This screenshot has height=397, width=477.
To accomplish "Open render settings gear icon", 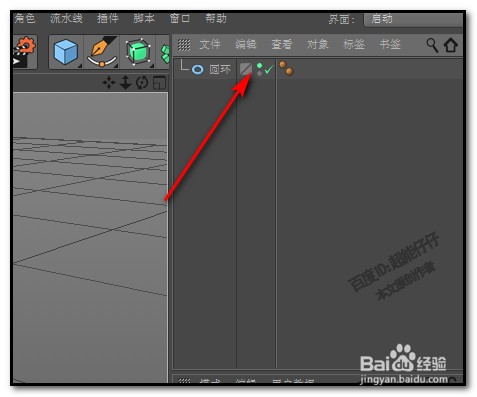I will pos(24,51).
